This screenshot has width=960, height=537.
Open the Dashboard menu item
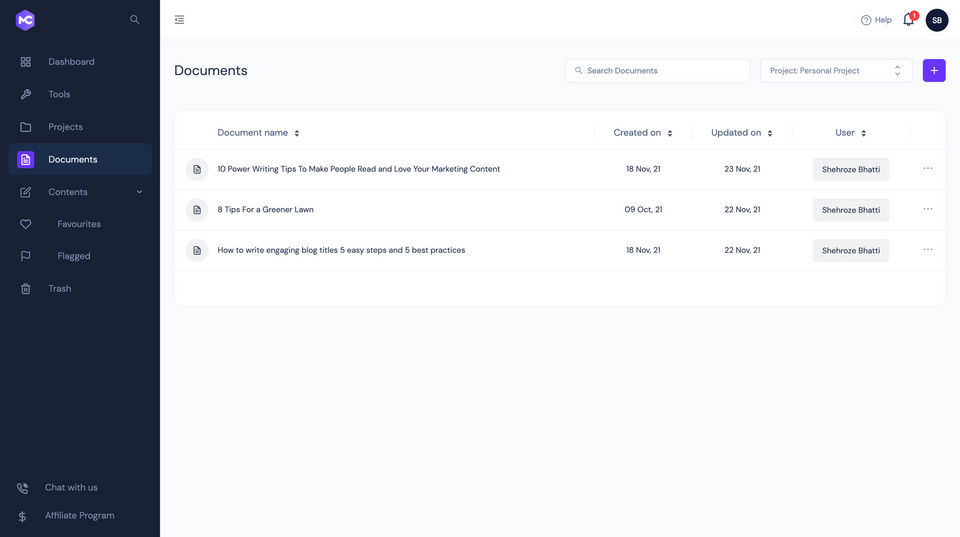point(80,62)
